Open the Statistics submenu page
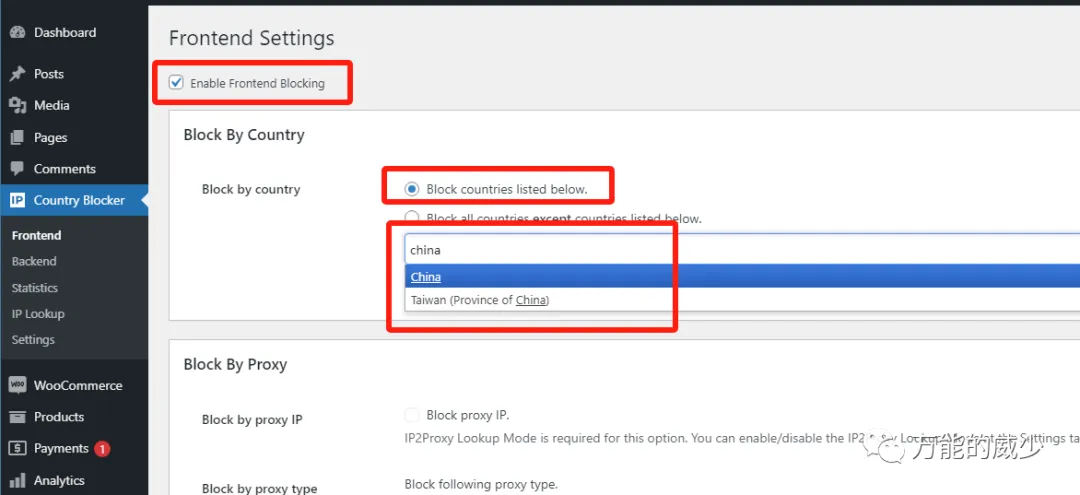This screenshot has width=1080, height=495. tap(34, 288)
